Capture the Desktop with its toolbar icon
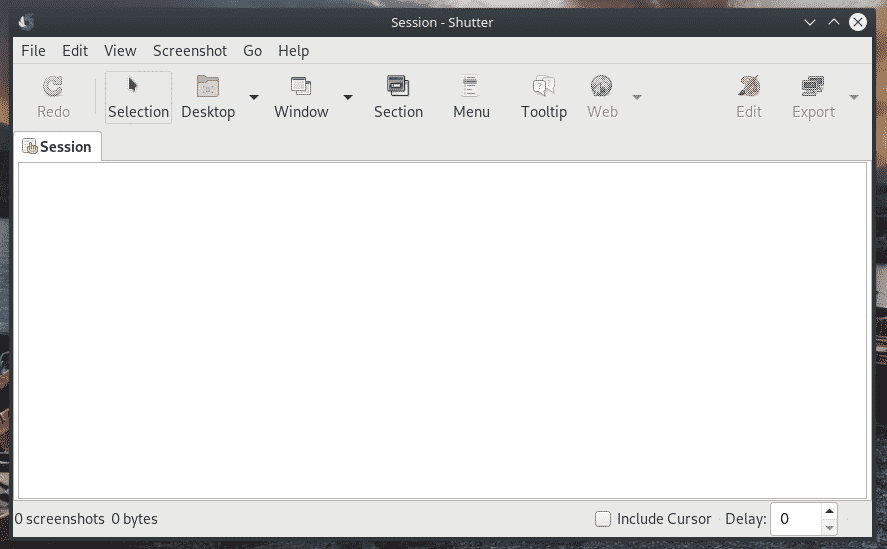 tap(208, 87)
